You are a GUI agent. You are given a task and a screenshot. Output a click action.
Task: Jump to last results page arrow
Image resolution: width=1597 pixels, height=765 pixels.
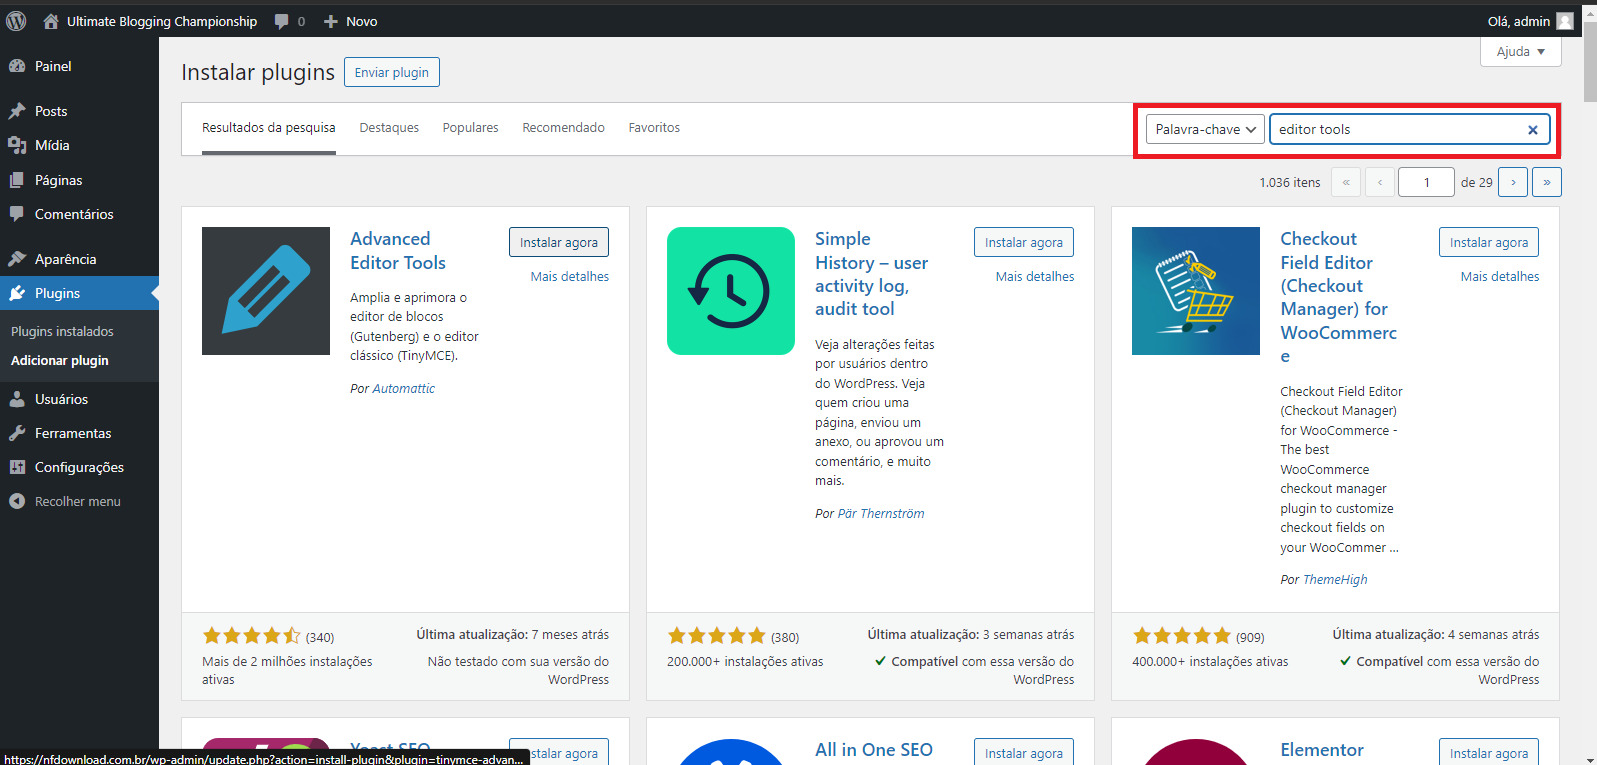(x=1547, y=182)
